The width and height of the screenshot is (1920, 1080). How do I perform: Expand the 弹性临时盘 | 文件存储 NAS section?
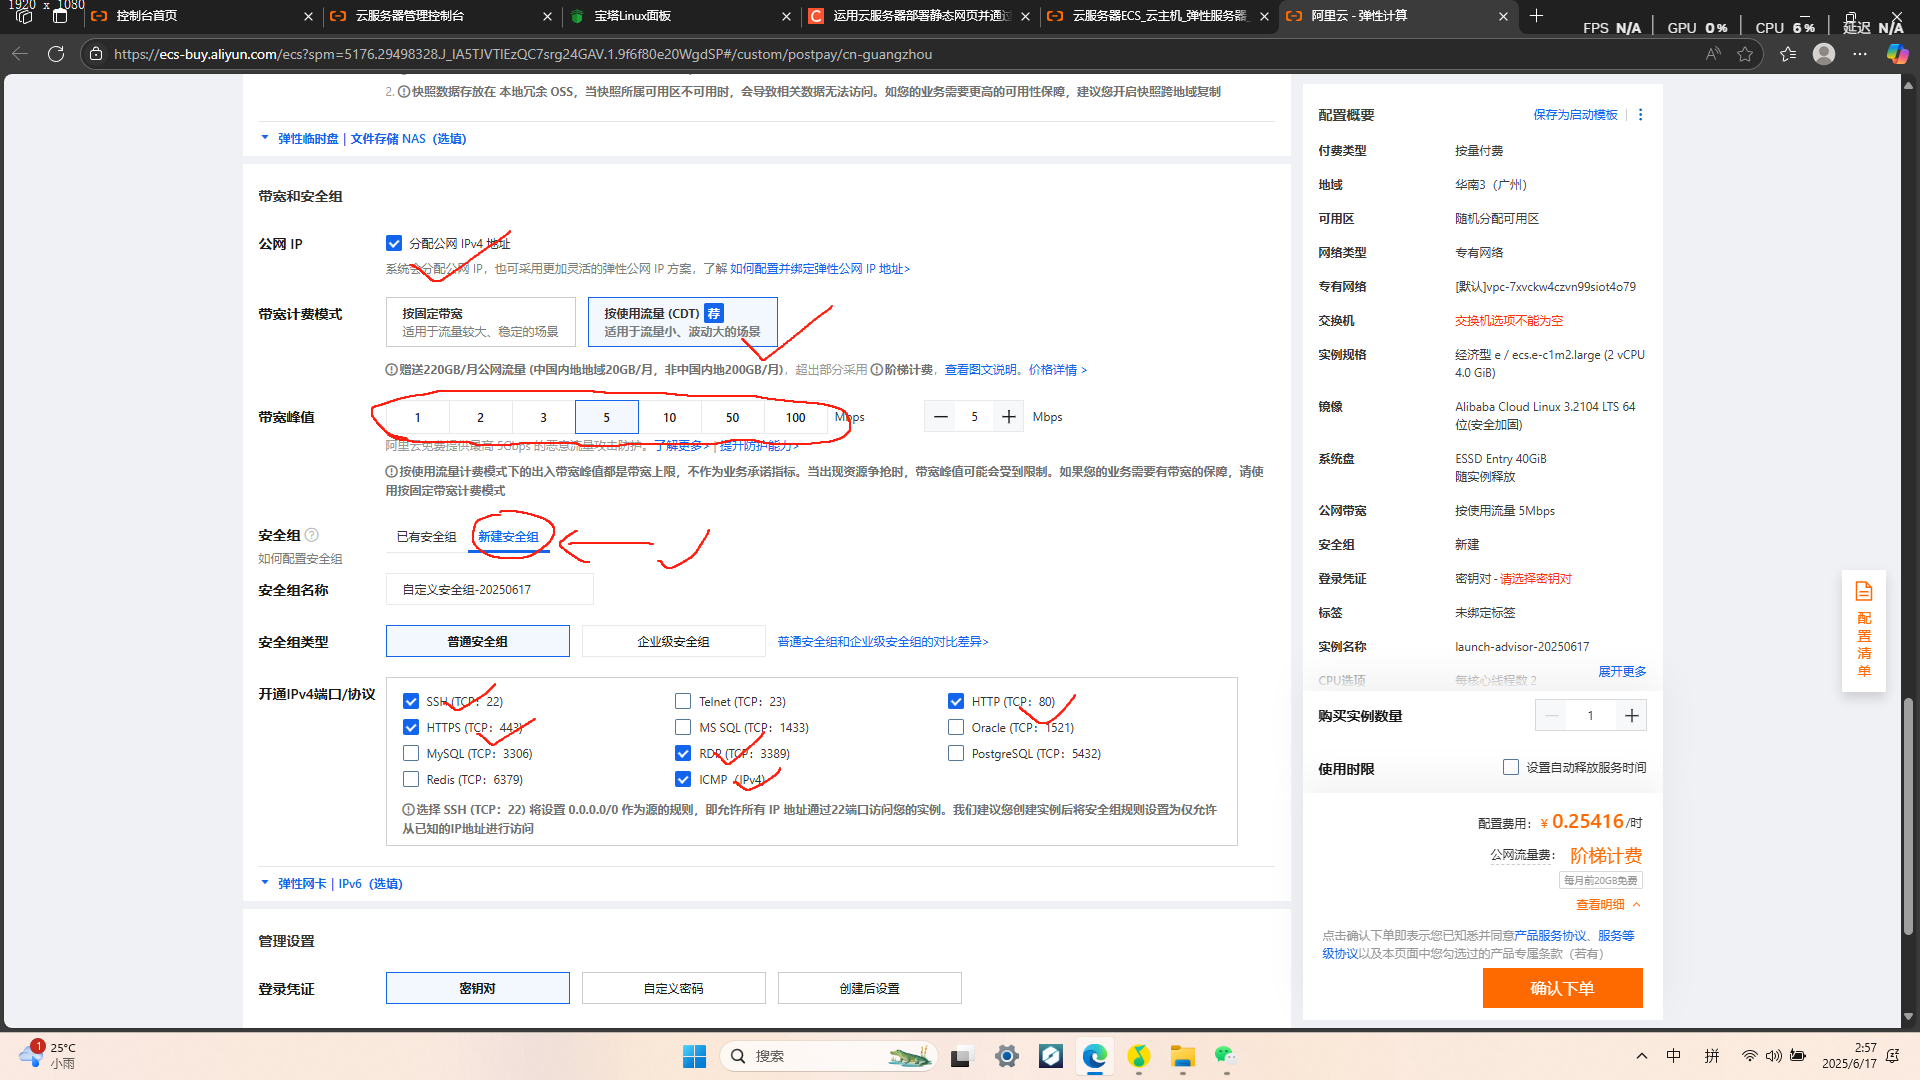pyautogui.click(x=364, y=139)
